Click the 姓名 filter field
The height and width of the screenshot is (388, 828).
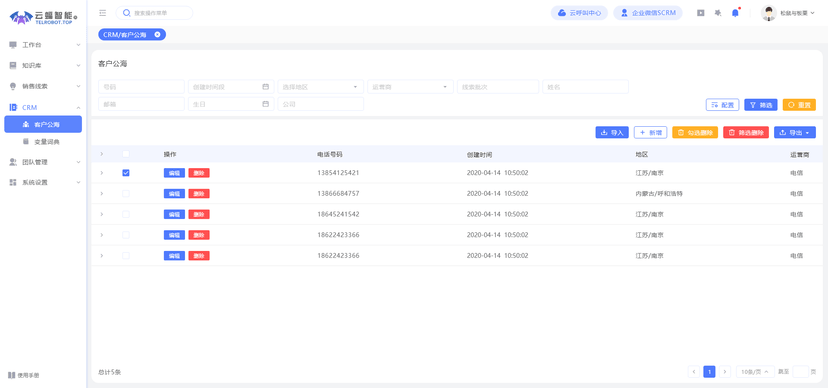click(x=585, y=87)
